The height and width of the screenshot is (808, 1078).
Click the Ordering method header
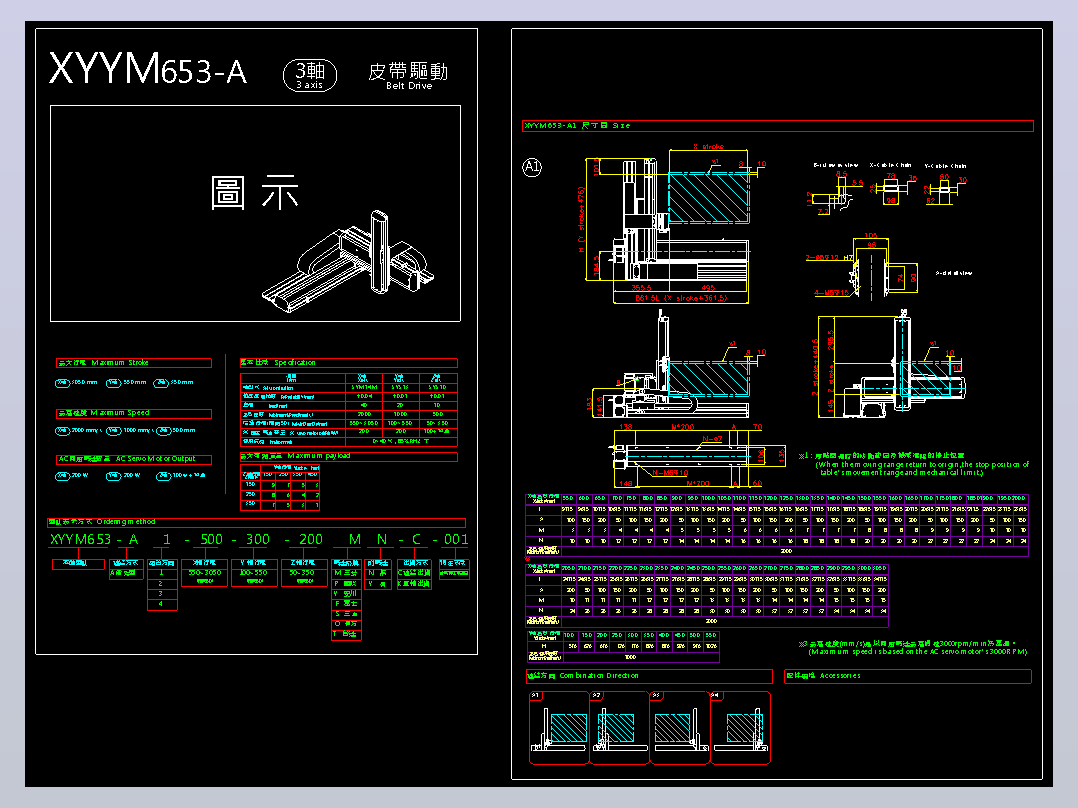(x=256, y=522)
